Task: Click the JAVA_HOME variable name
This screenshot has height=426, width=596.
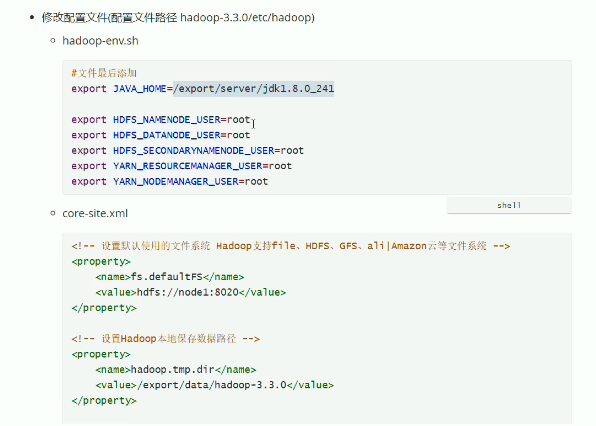Action: [139, 89]
